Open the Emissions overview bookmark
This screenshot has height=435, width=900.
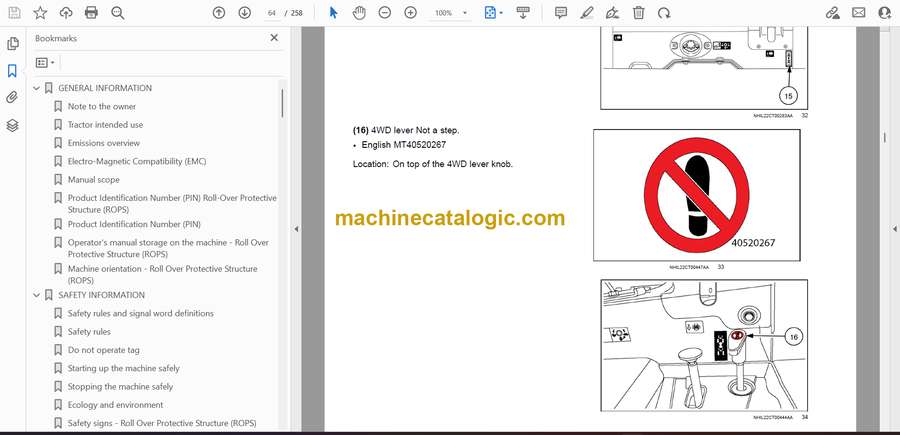point(103,143)
